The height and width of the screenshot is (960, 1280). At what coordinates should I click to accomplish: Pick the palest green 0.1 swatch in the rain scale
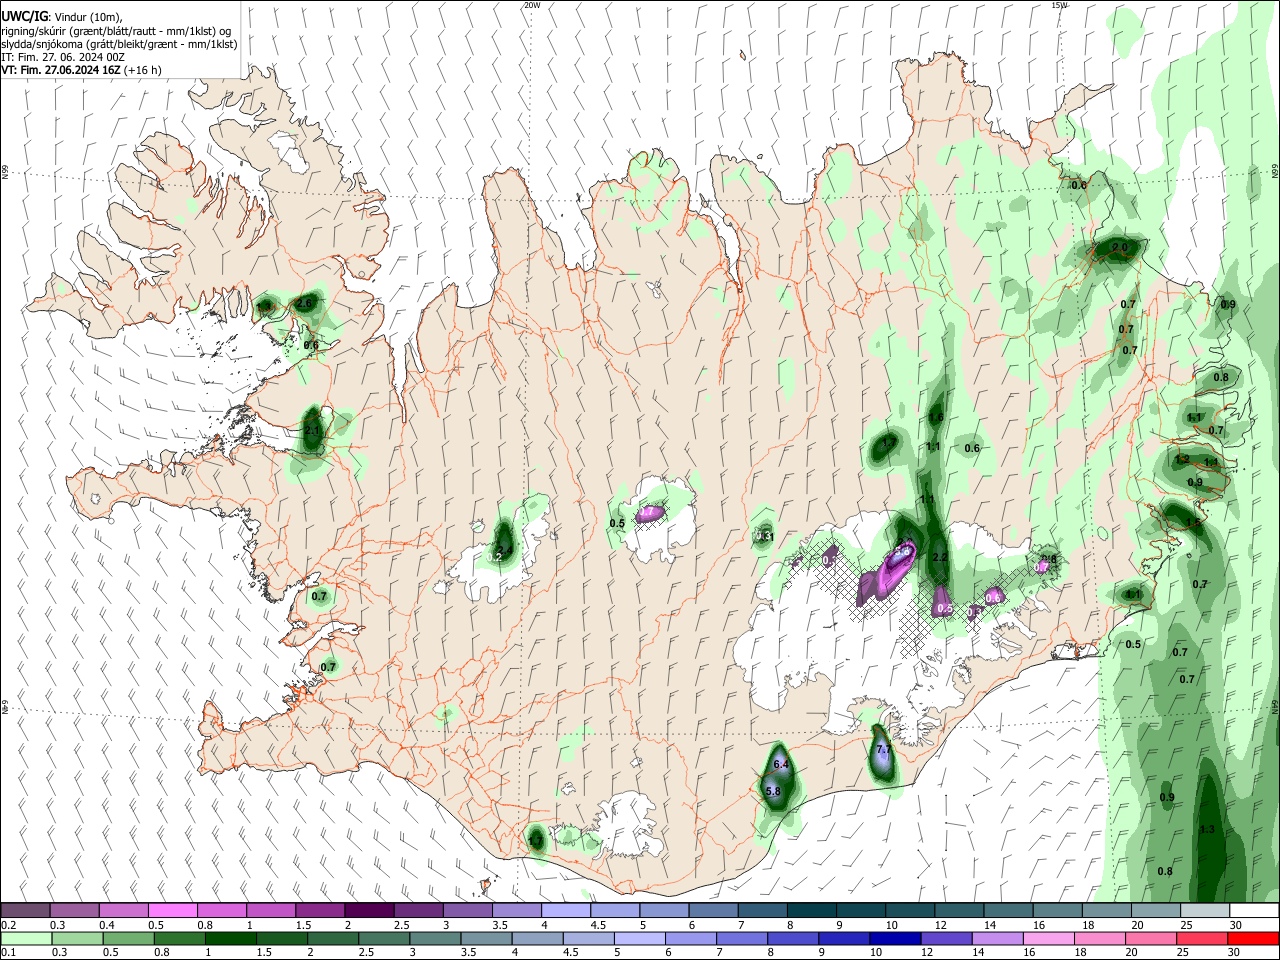[x=26, y=938]
